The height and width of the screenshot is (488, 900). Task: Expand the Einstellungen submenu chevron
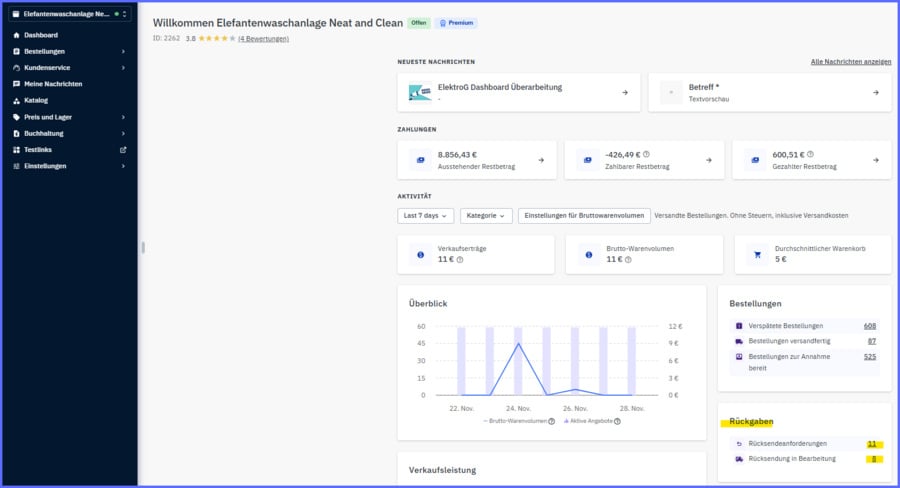[123, 166]
